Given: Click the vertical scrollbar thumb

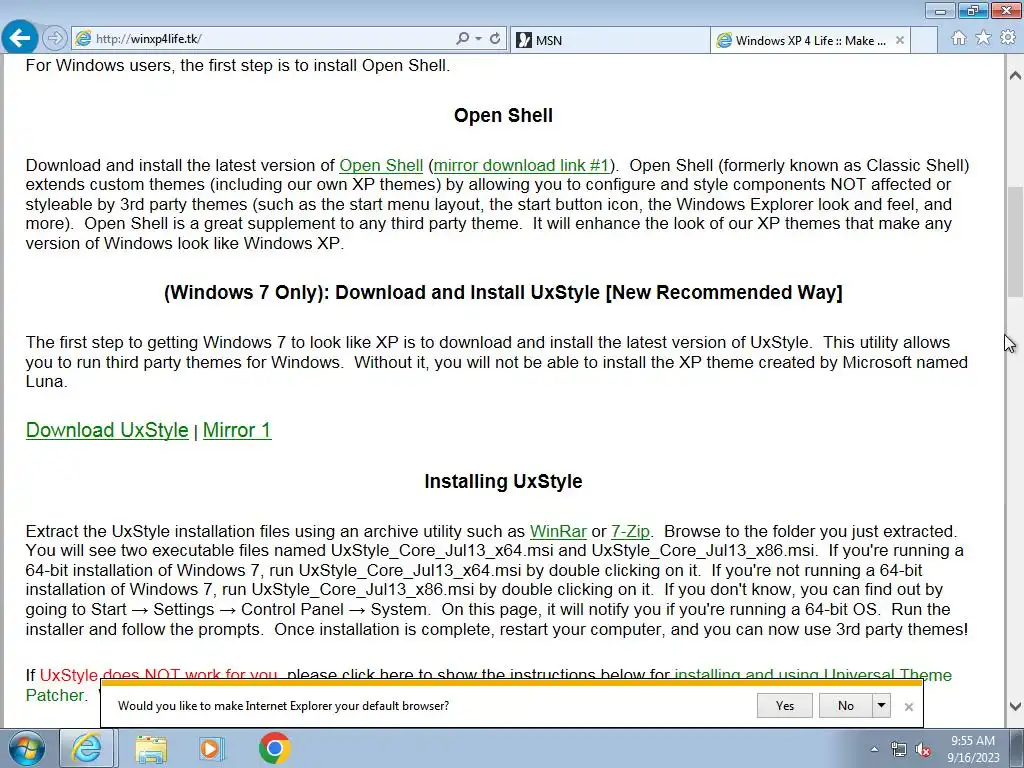Looking at the screenshot, I should (1015, 241).
